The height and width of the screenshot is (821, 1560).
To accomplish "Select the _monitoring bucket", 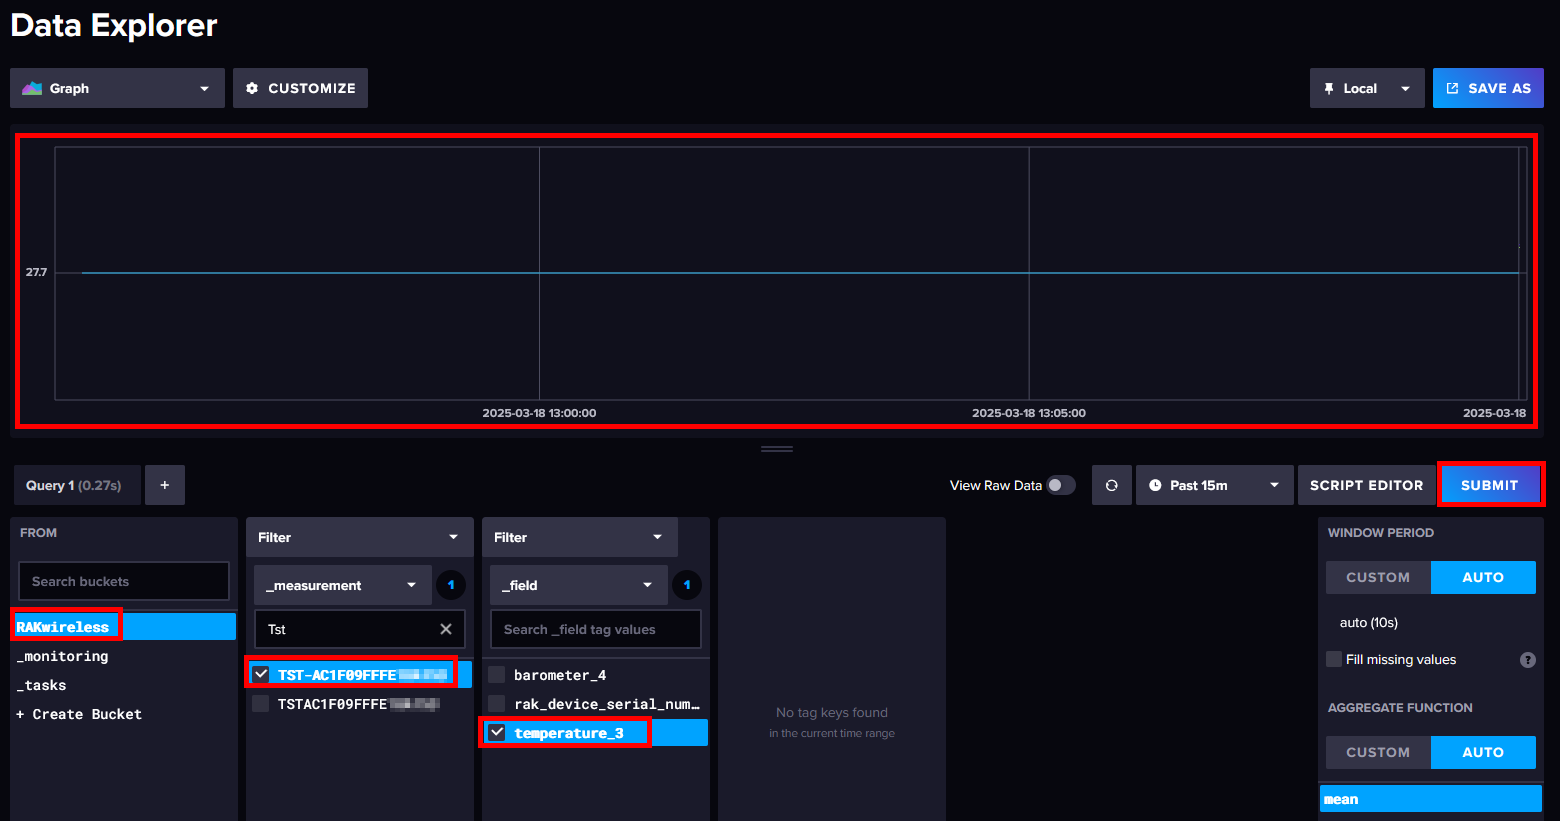I will pos(124,656).
